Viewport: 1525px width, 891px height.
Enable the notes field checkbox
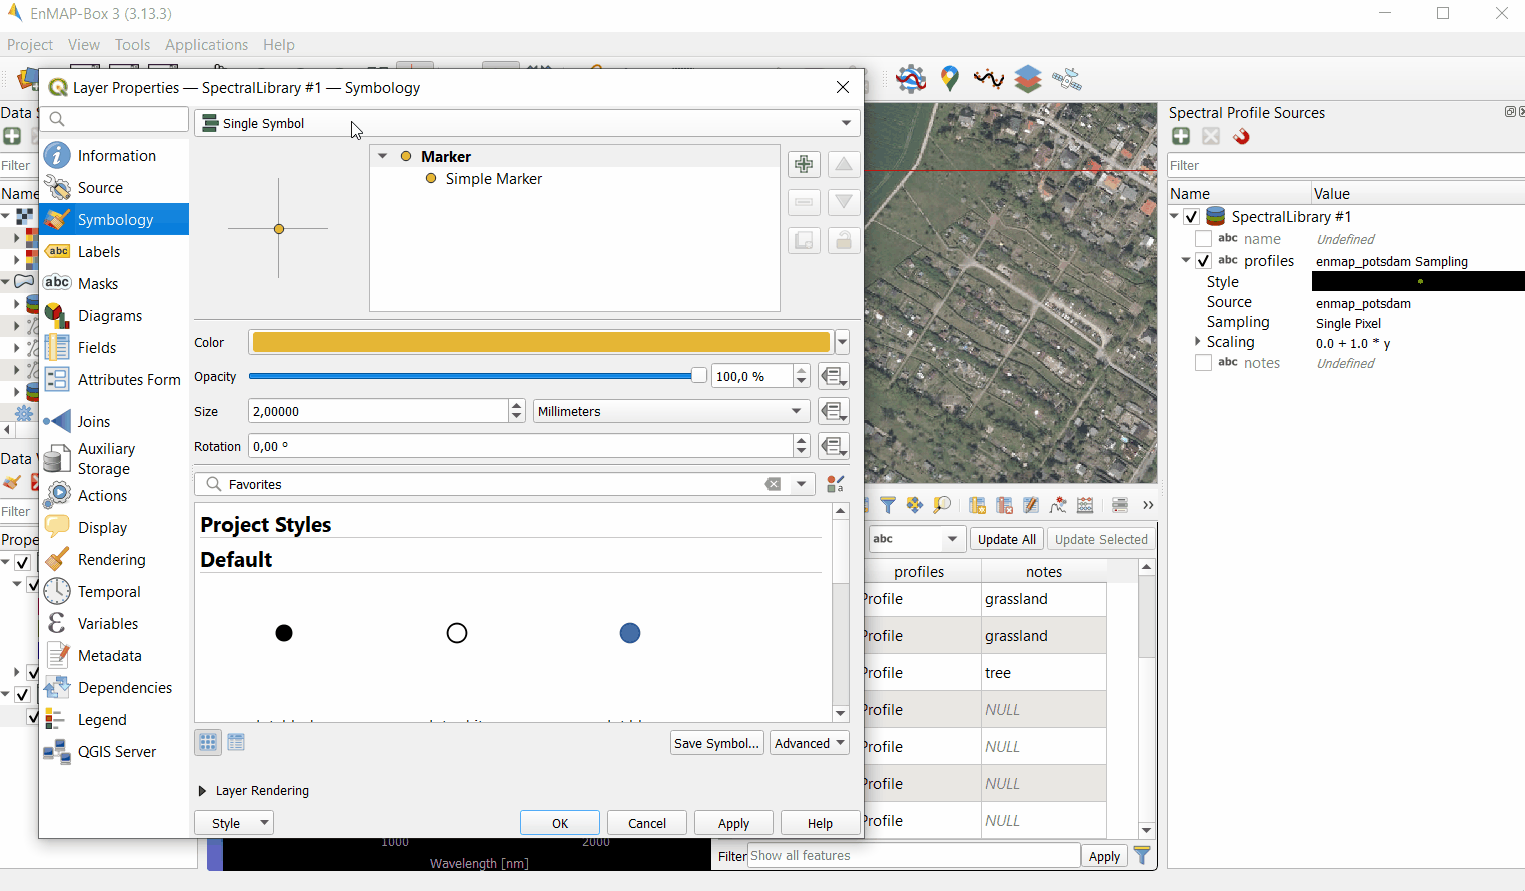pyautogui.click(x=1203, y=363)
